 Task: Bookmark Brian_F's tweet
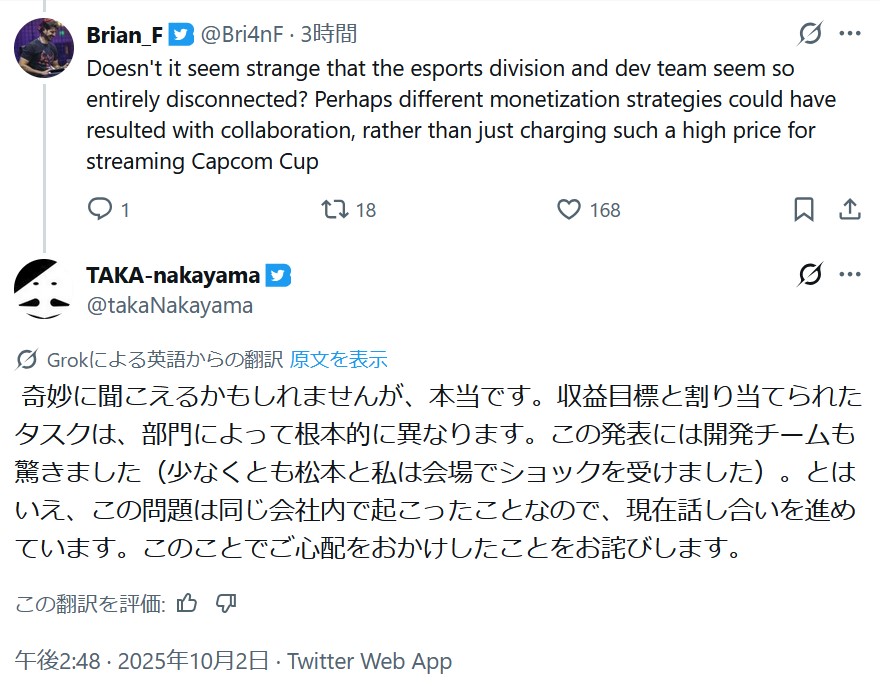[x=804, y=209]
